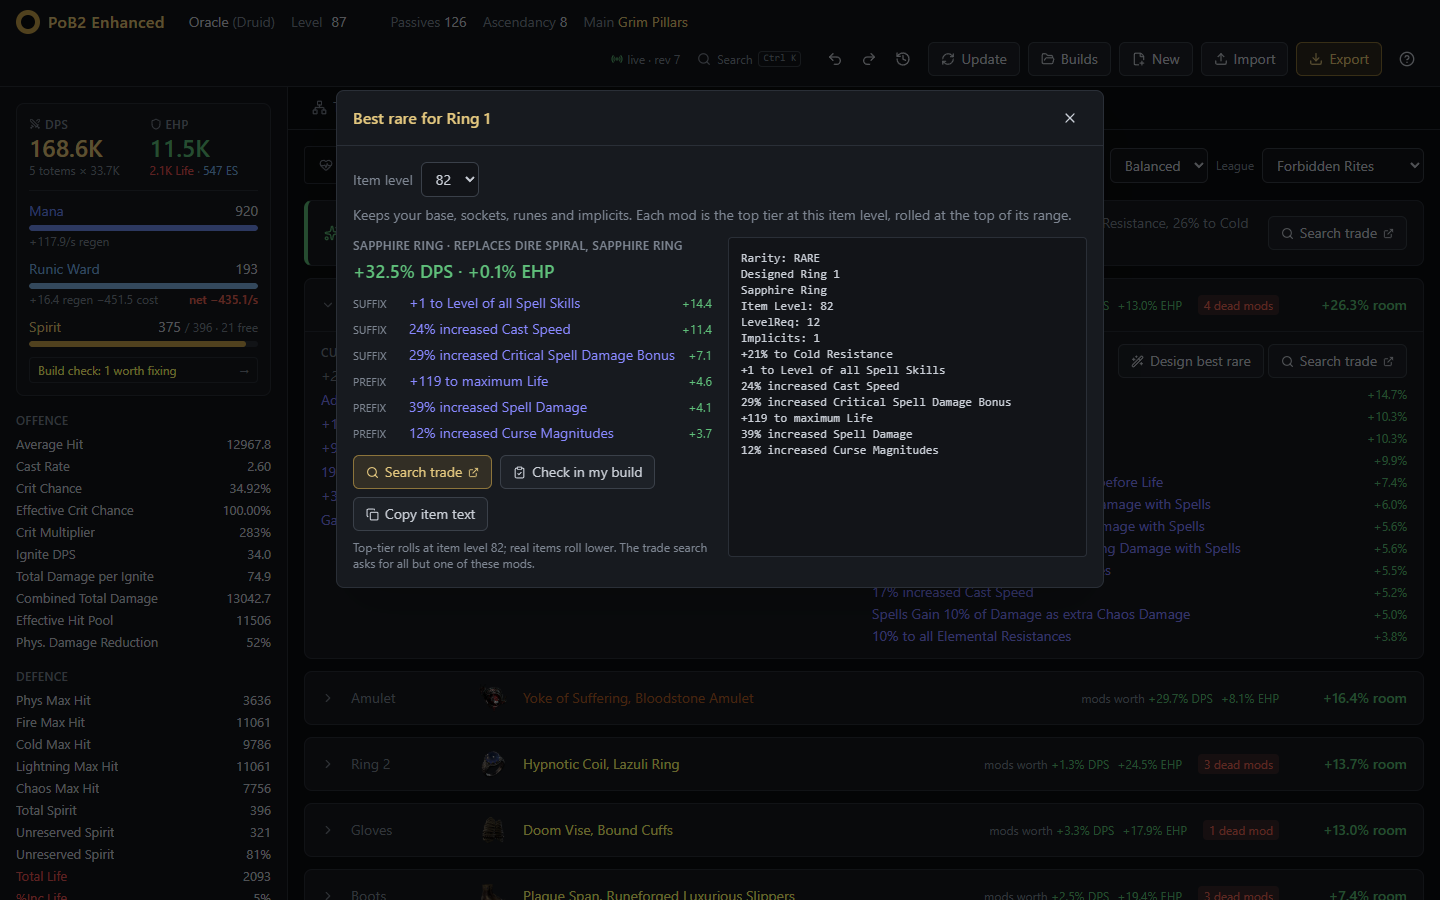Click '10% to all Elemental Resistances' mod
Viewport: 1440px width, 900px height.
click(971, 636)
